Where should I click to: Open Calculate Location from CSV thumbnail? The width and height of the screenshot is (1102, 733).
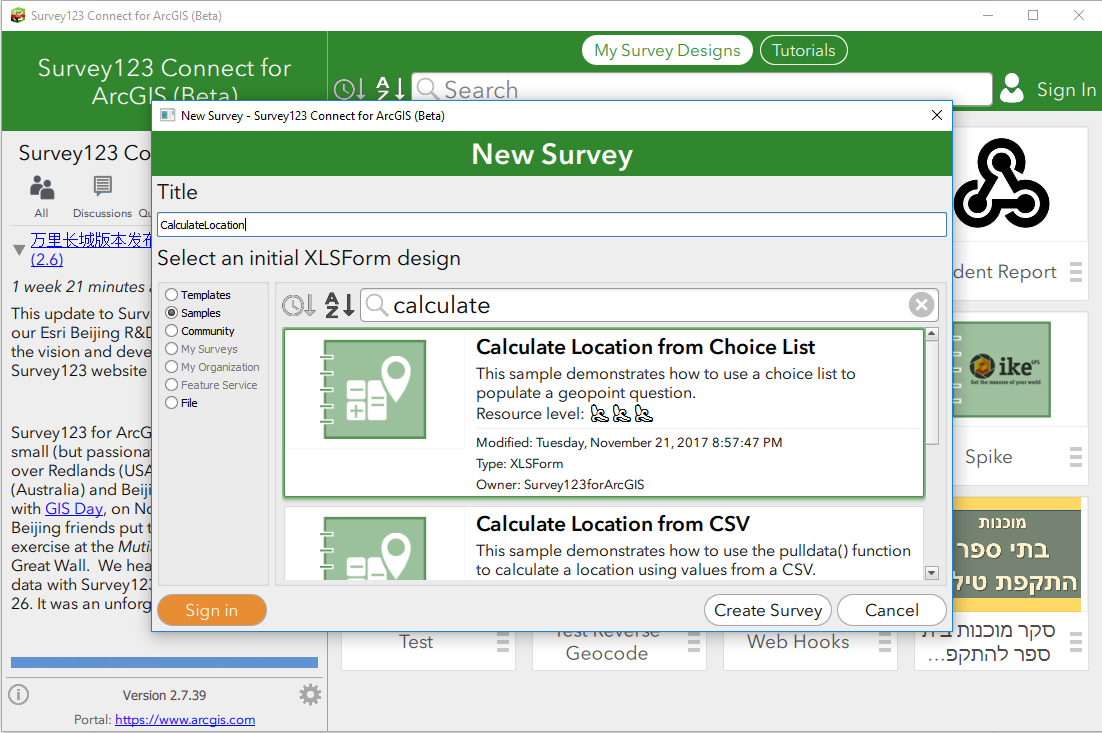[x=375, y=547]
